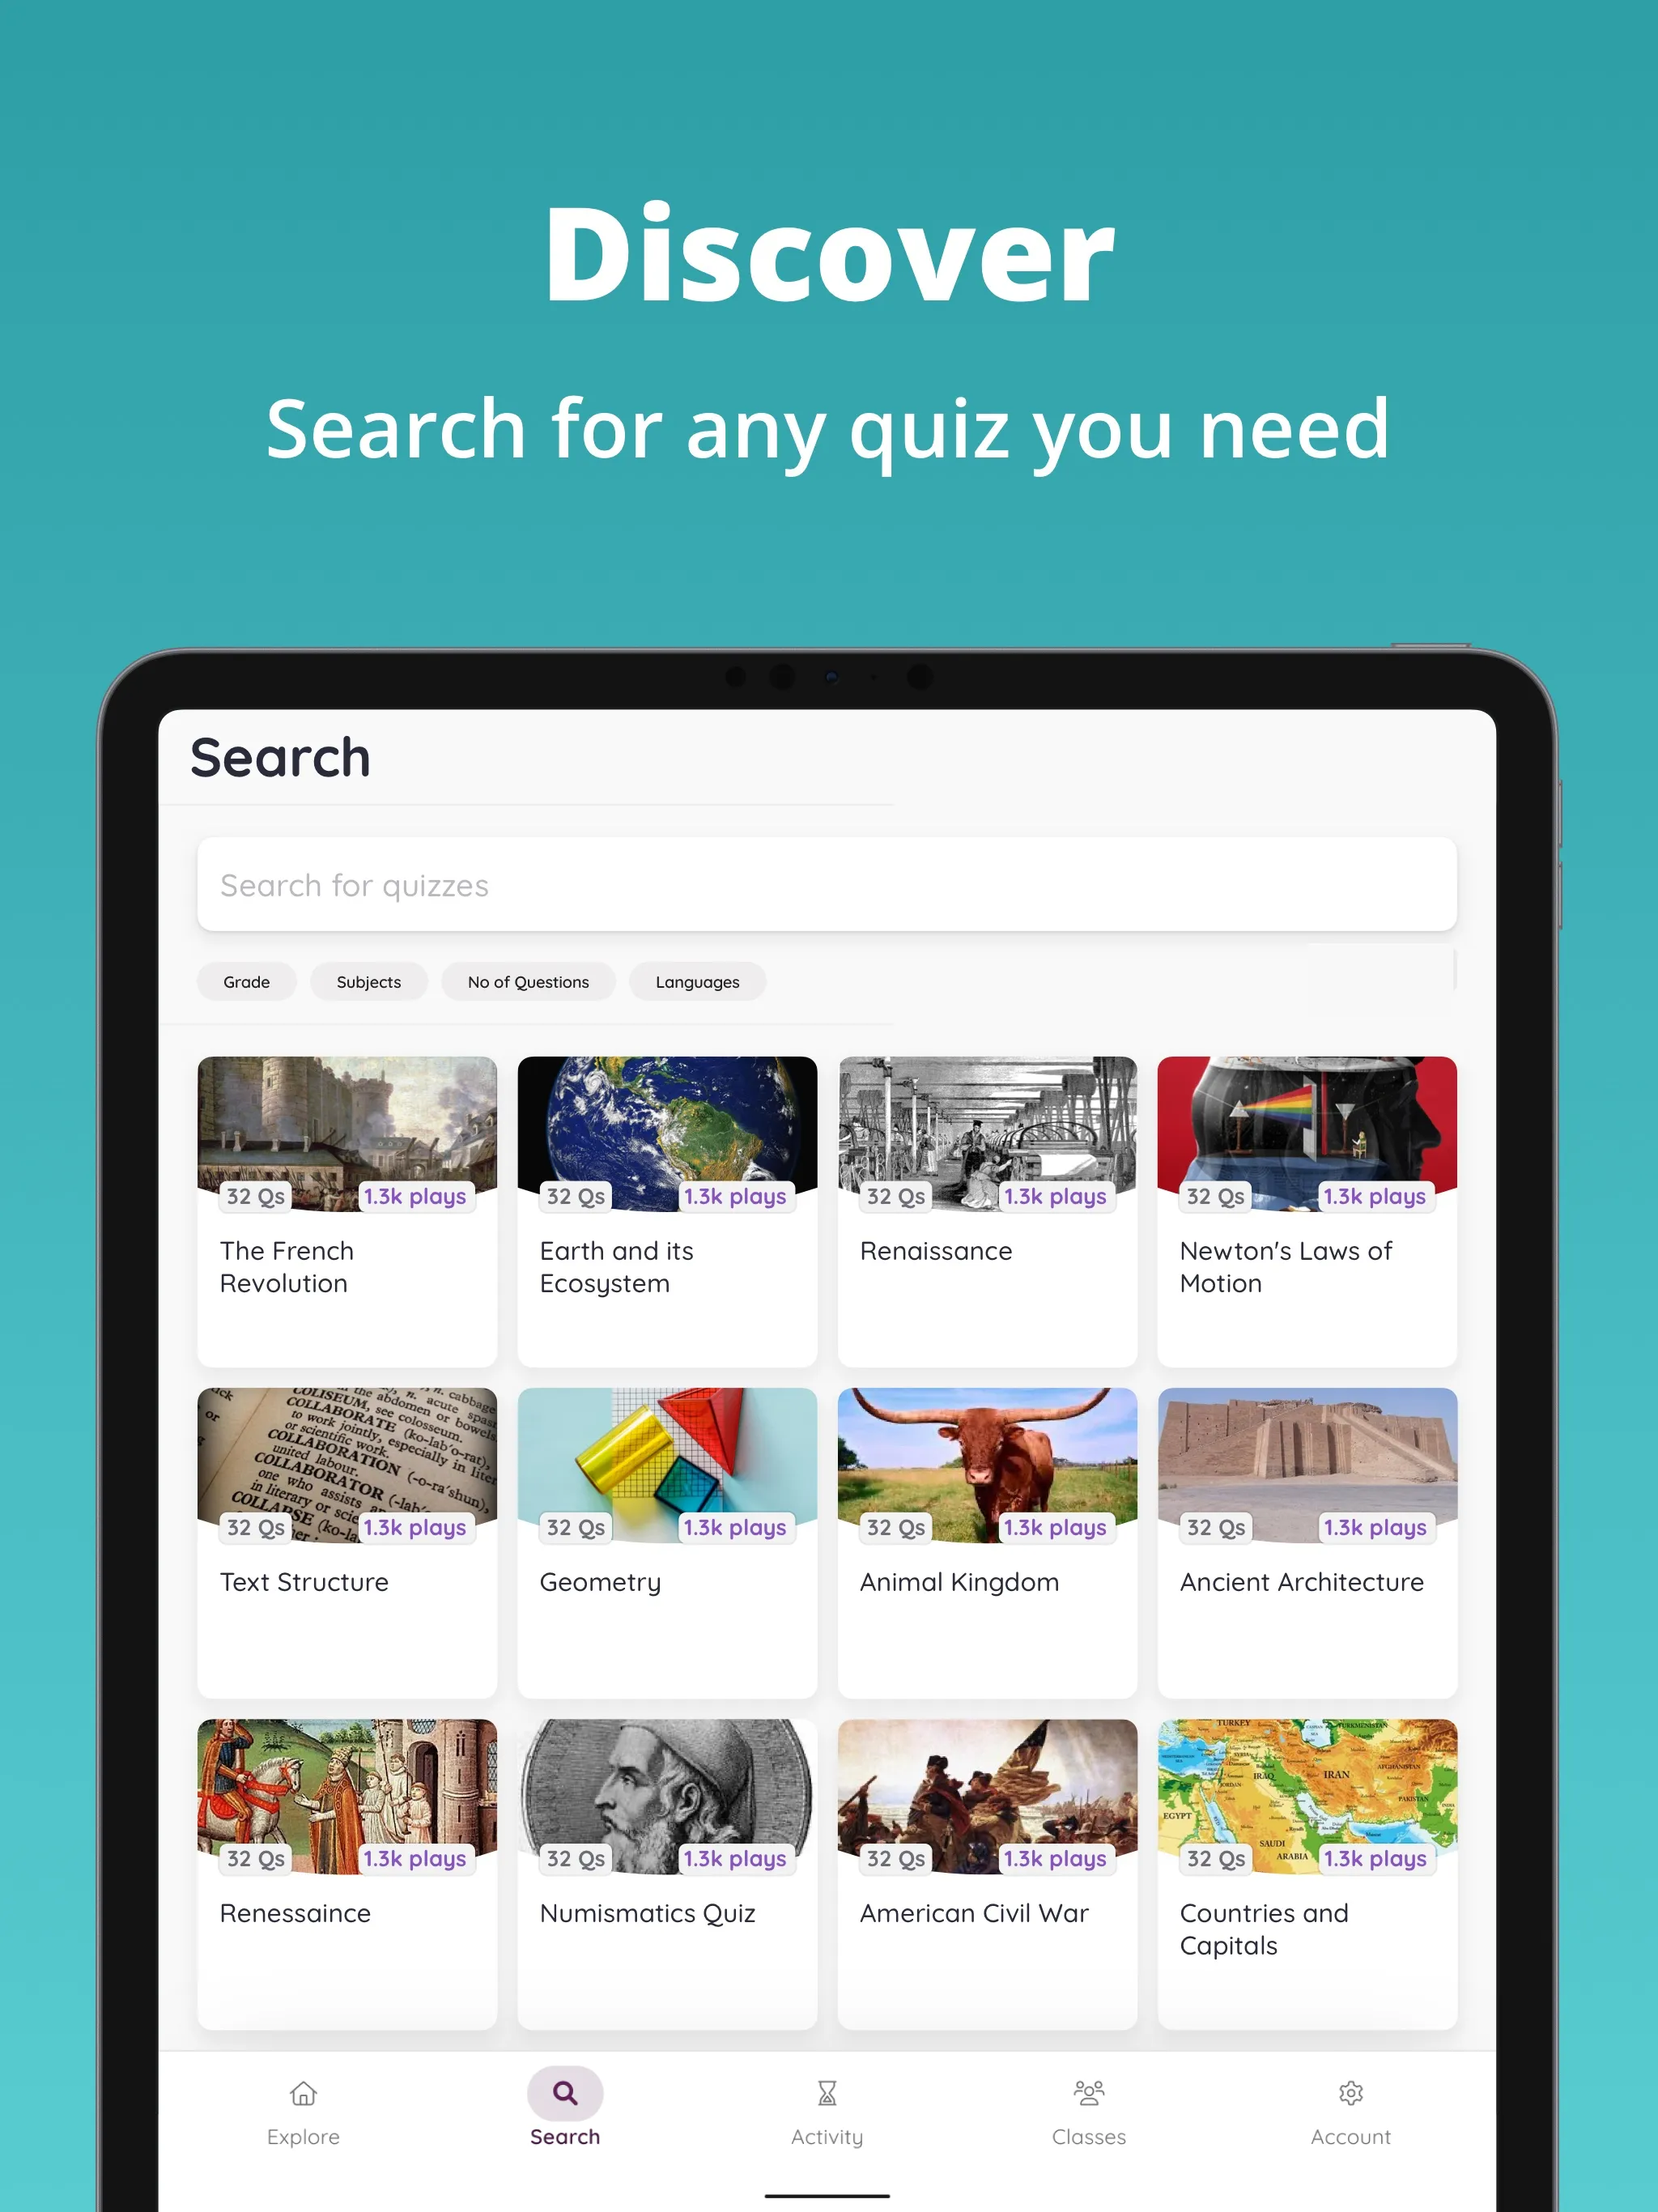Click the No of Questions filter button

pyautogui.click(x=529, y=981)
